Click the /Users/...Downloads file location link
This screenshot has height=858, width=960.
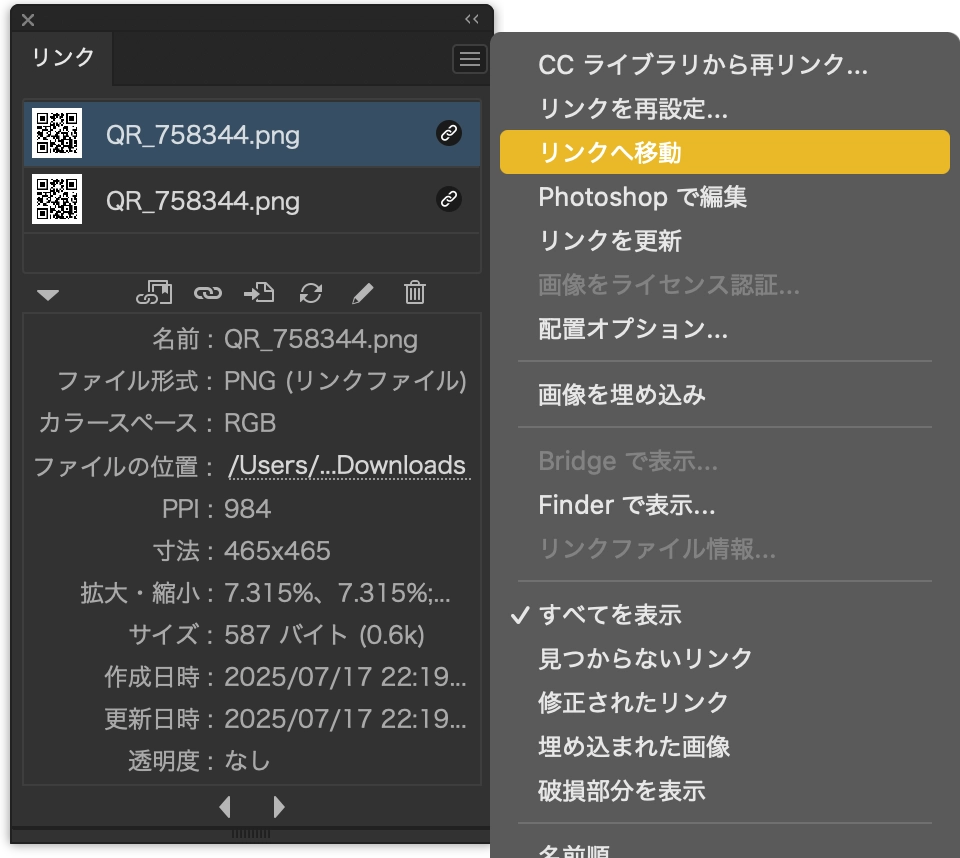tap(348, 465)
